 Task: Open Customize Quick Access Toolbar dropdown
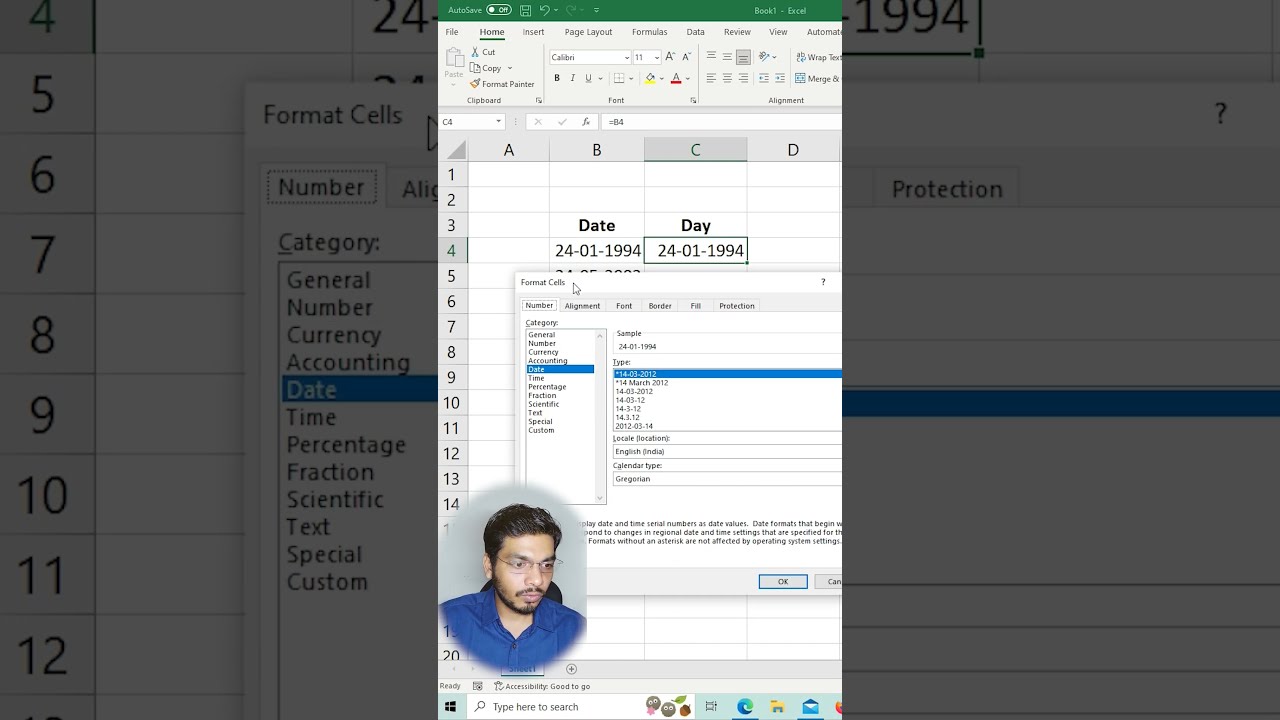point(597,10)
